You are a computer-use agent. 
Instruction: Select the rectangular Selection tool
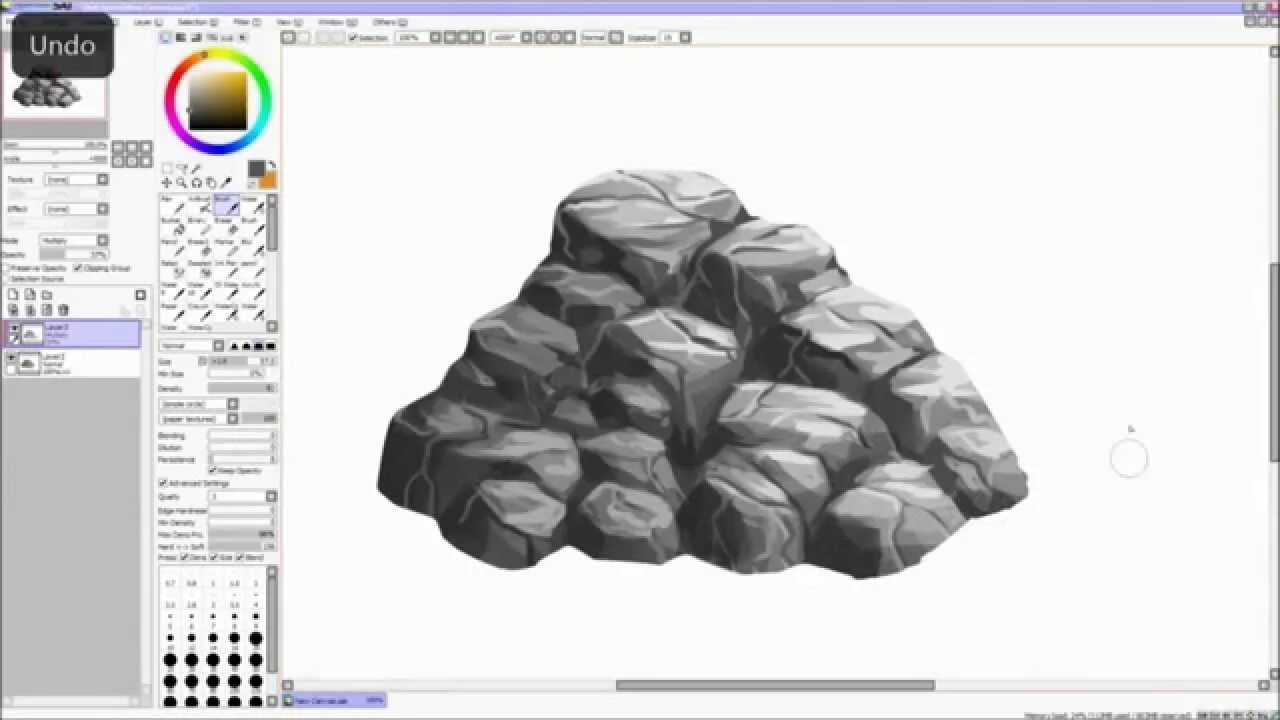167,169
